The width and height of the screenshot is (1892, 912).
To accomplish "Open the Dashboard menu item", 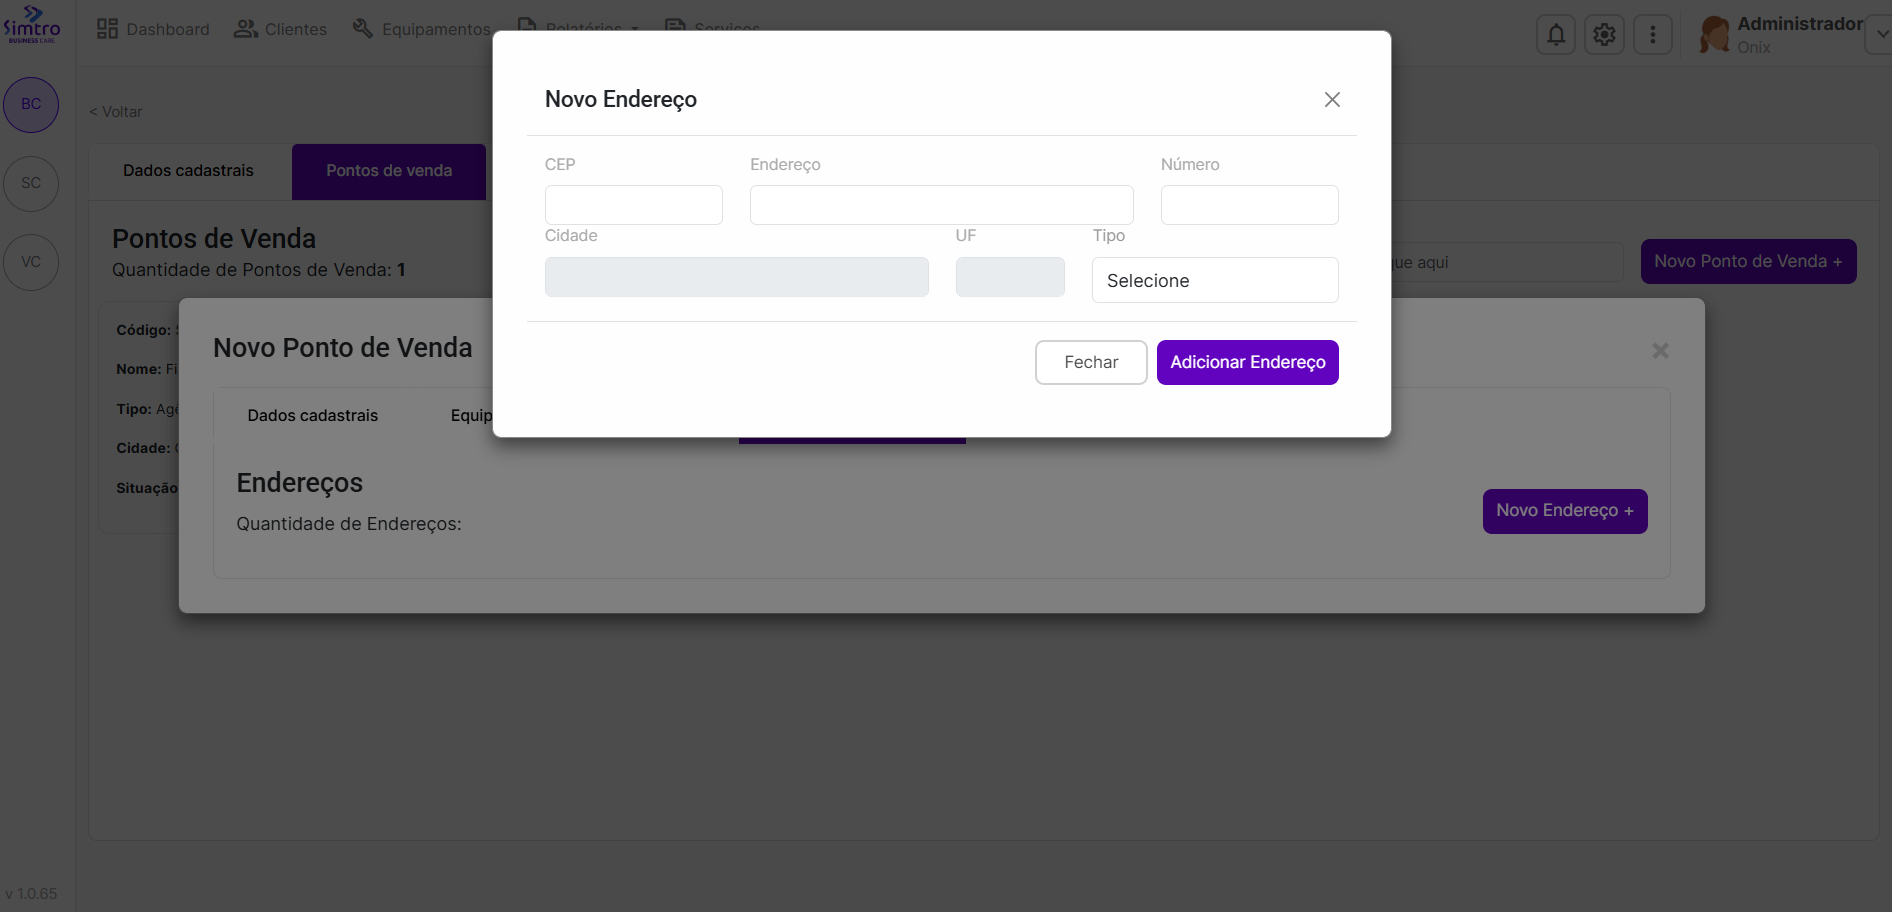I will (x=153, y=29).
